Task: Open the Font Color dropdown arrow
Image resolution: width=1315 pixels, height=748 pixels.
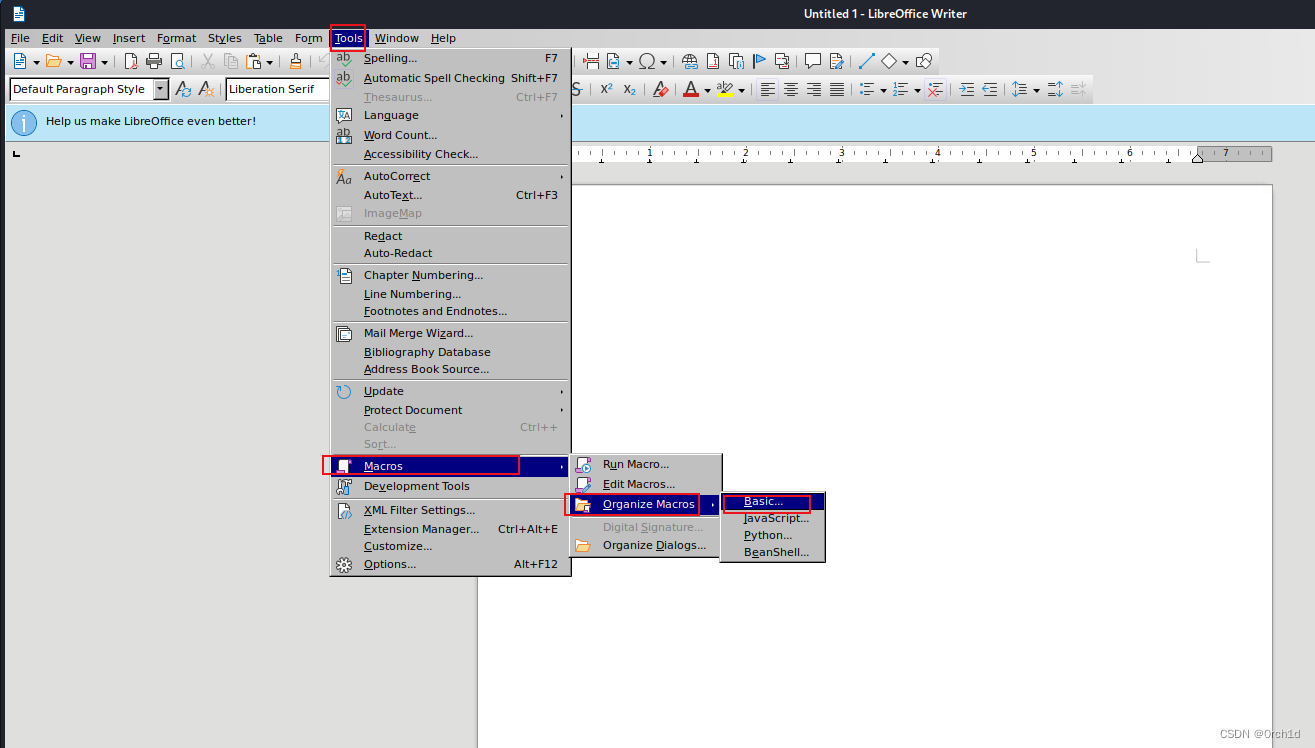Action: point(707,89)
